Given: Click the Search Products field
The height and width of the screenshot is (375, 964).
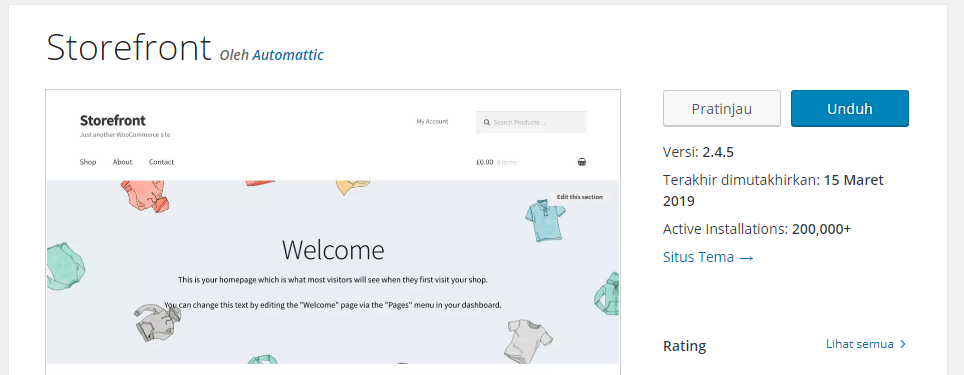Looking at the screenshot, I should coord(531,122).
